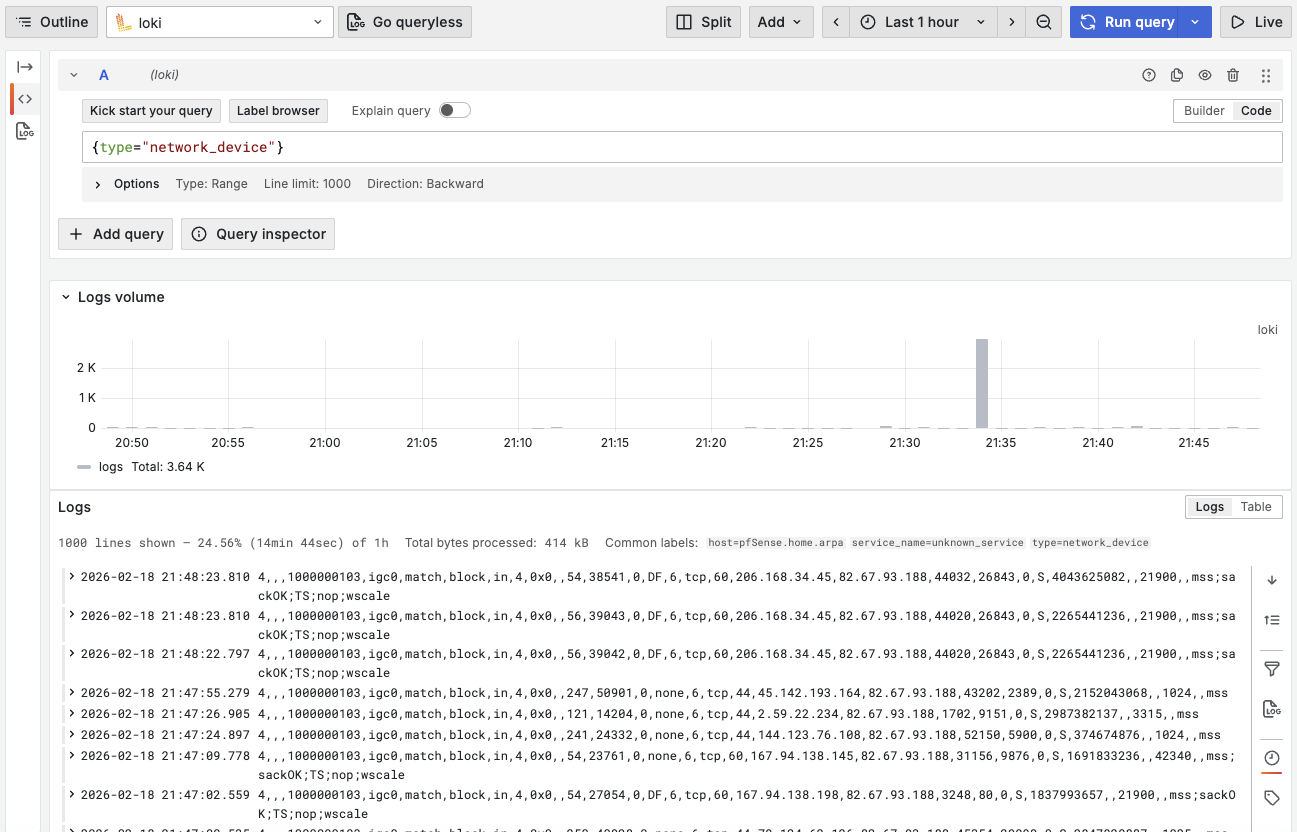The image size is (1297, 832).
Task: Click Go queryless button
Action: pyautogui.click(x=405, y=22)
